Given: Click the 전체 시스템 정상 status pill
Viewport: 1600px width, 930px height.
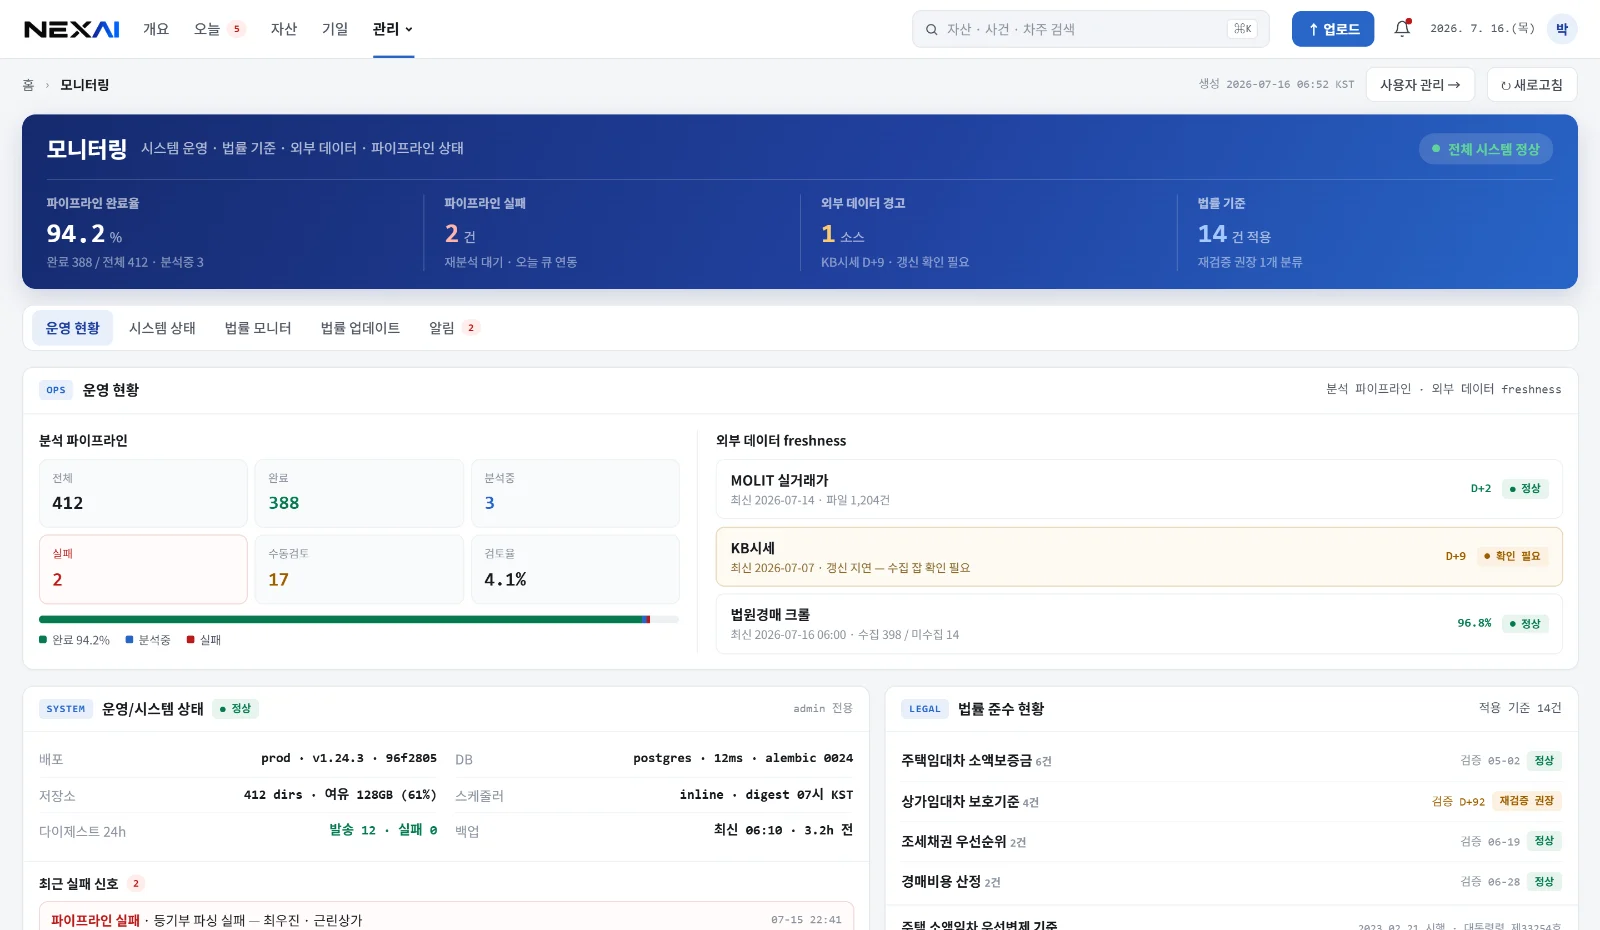Looking at the screenshot, I should click(x=1486, y=149).
